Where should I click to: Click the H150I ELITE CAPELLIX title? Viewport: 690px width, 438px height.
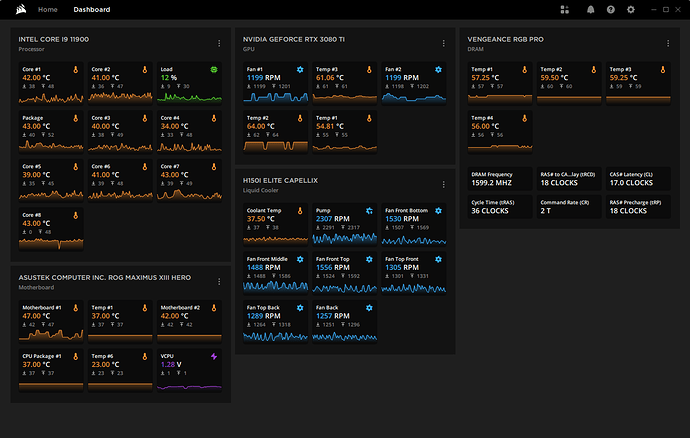(280, 180)
